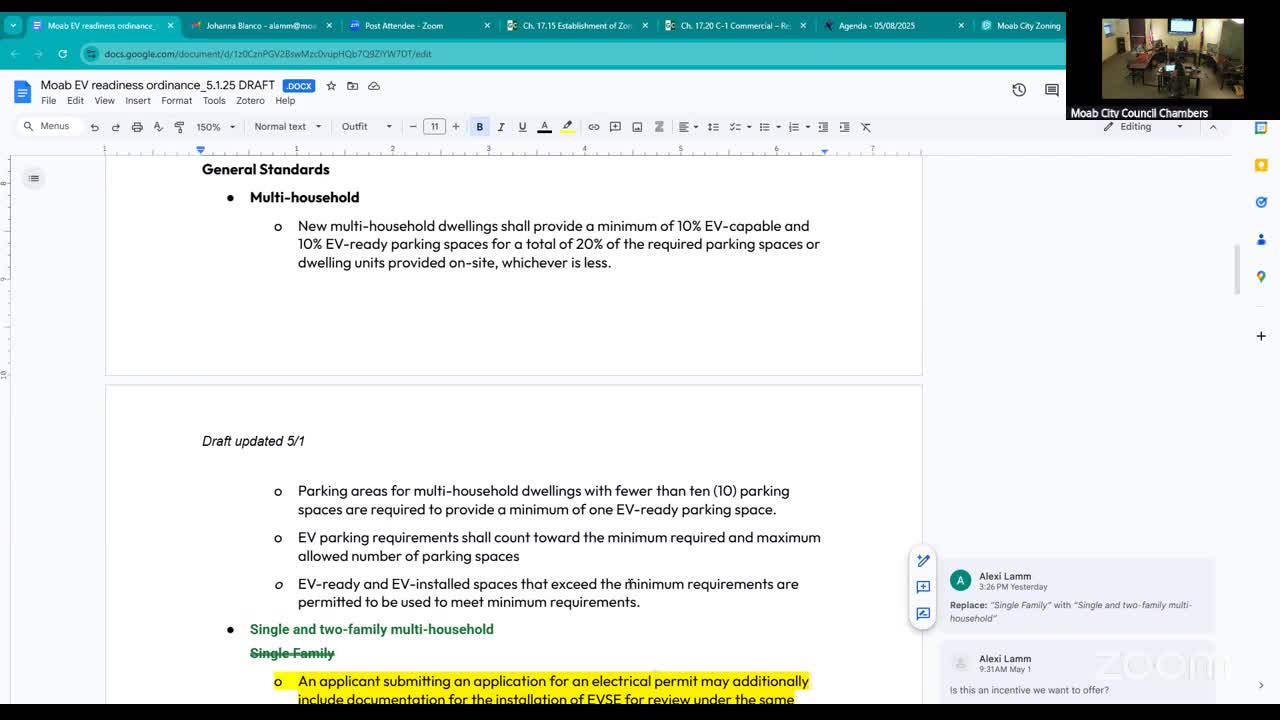Open the Format menu
This screenshot has width=1280, height=720.
176,101
